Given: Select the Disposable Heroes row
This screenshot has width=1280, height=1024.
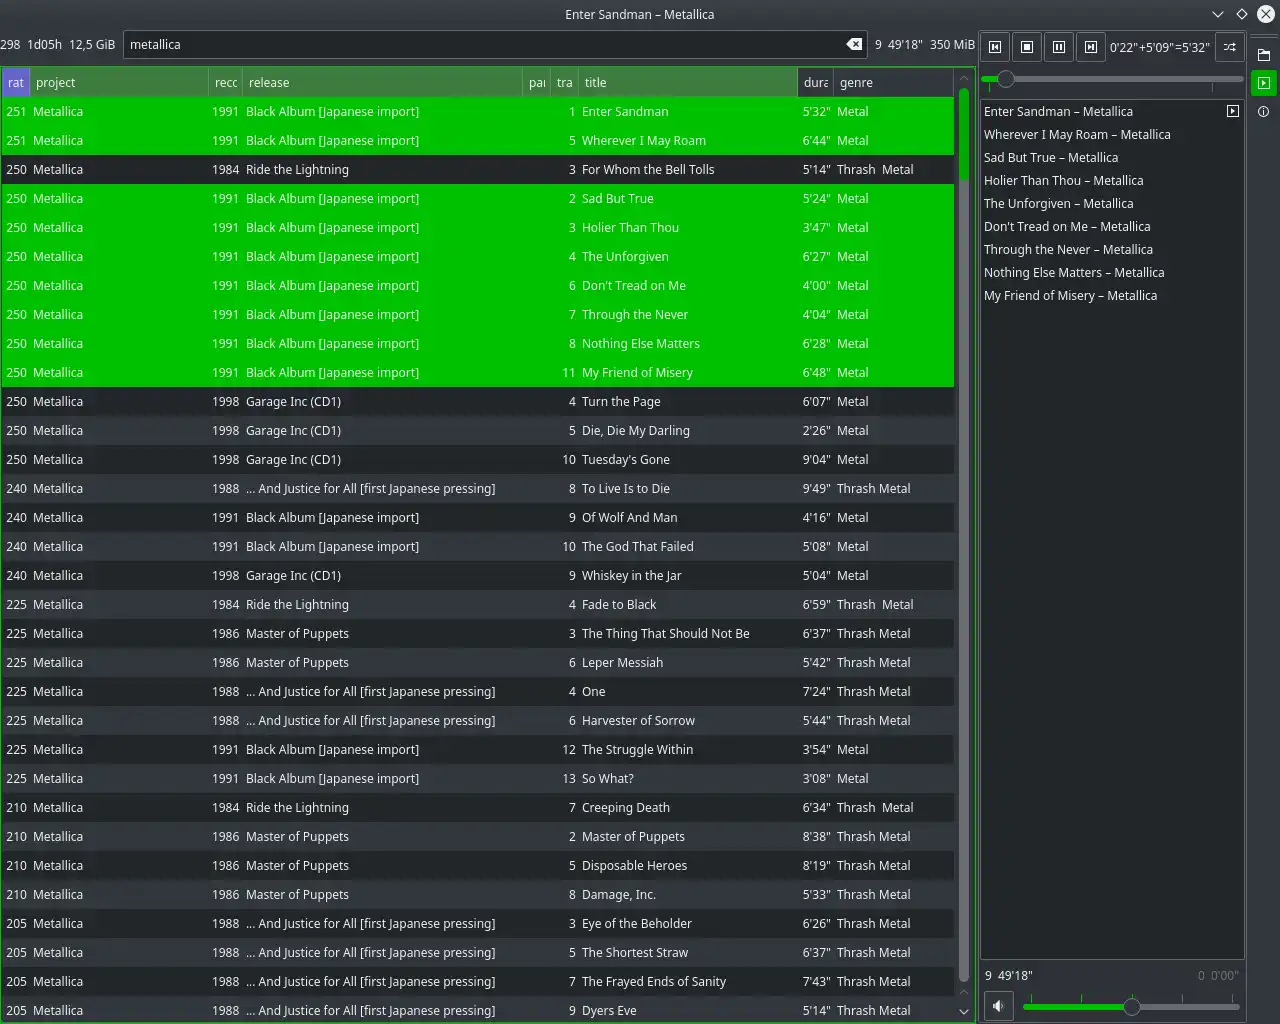Looking at the screenshot, I should tap(478, 865).
